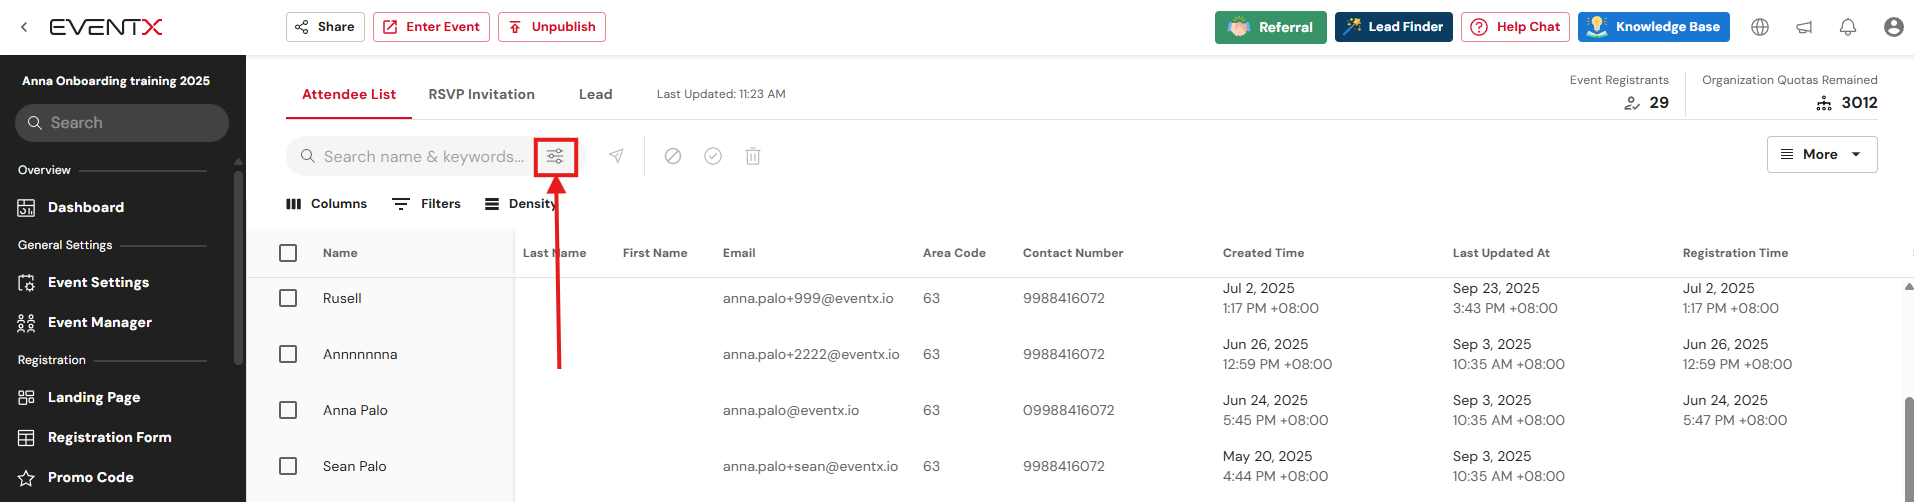This screenshot has width=1914, height=502.
Task: Tick the checkbox next to Anna Palo
Action: [288, 410]
